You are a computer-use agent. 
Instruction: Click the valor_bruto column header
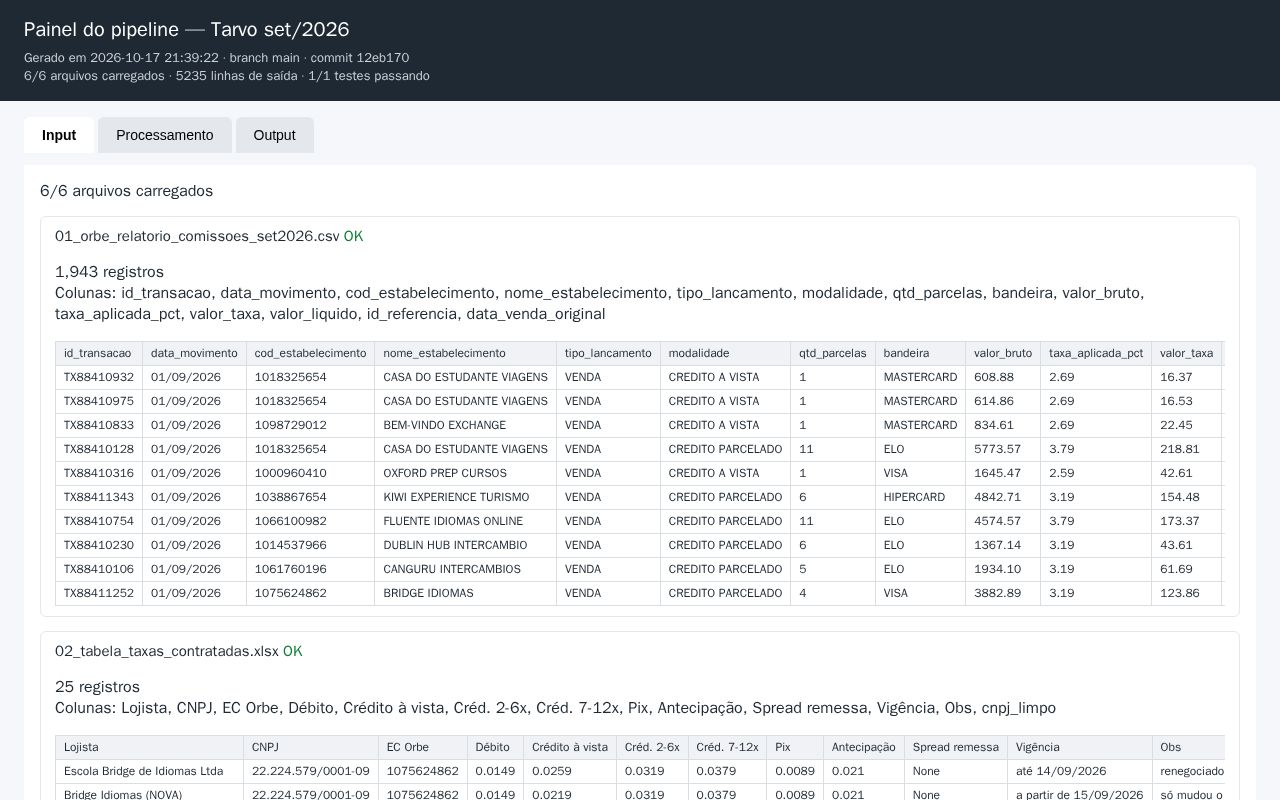pos(1003,353)
